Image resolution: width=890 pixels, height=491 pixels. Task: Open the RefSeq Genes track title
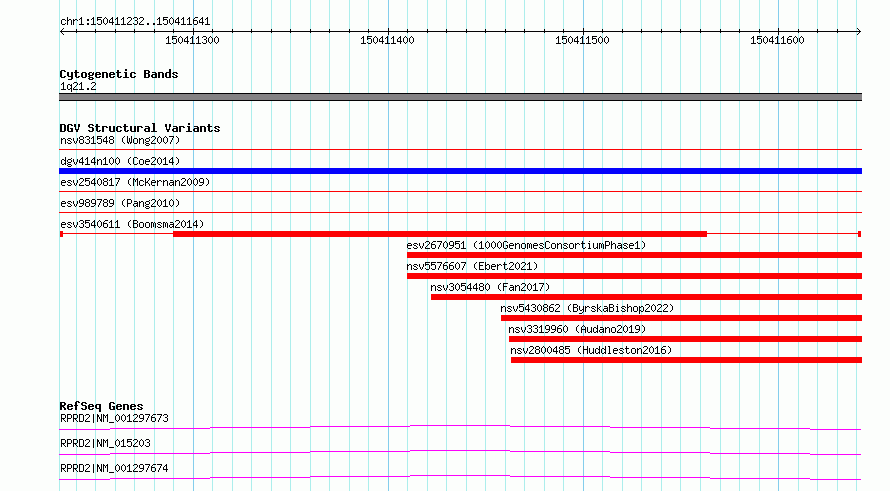(102, 406)
